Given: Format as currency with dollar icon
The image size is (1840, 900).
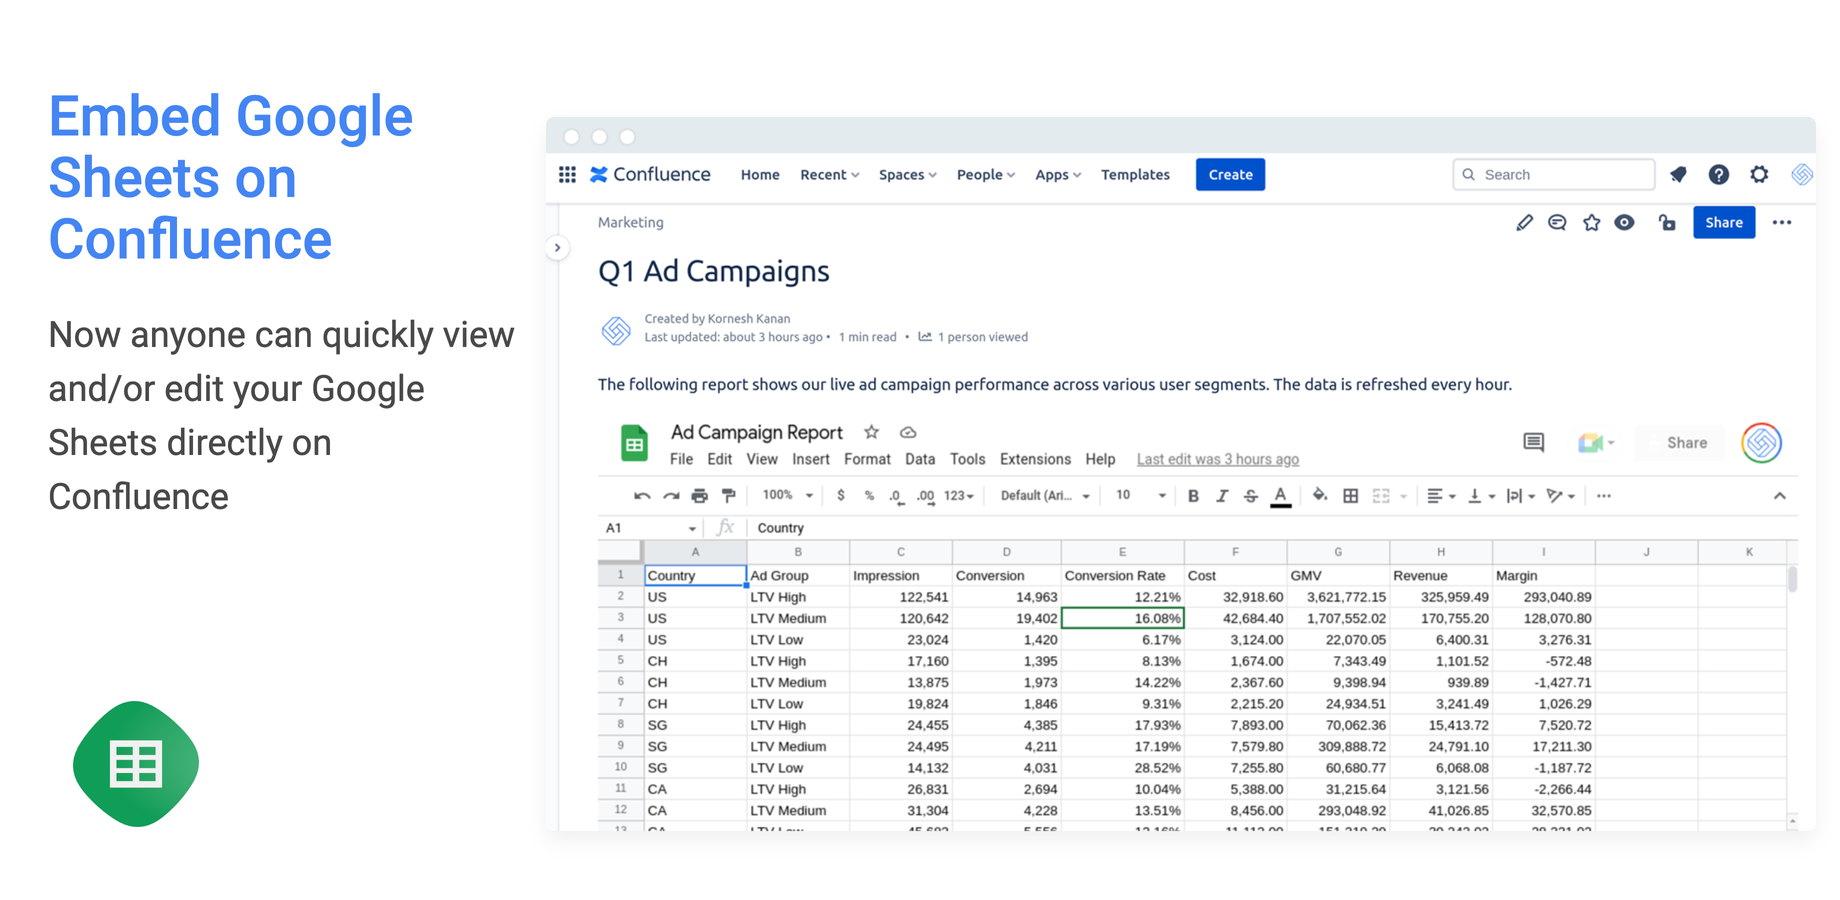Looking at the screenshot, I should [x=841, y=496].
